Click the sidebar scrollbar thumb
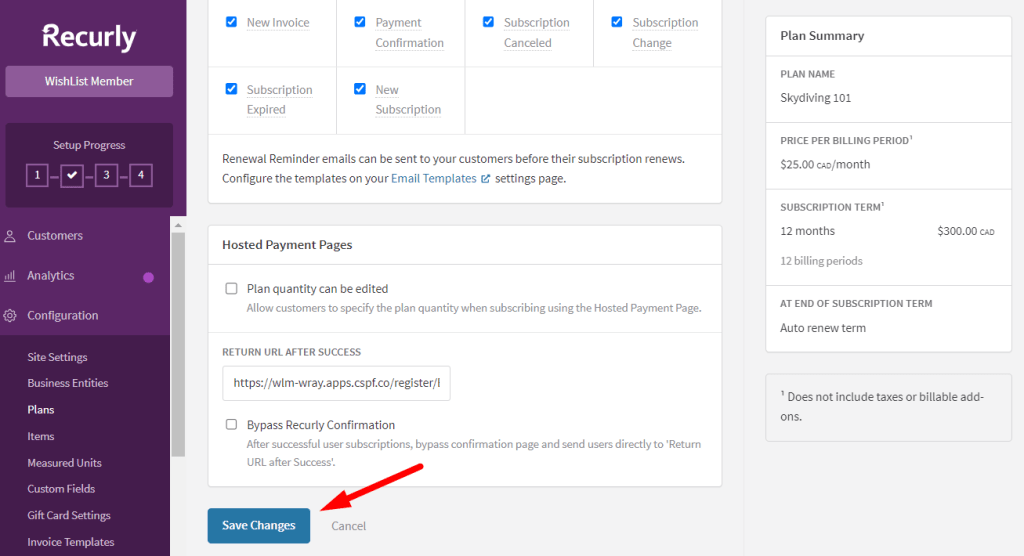Image resolution: width=1024 pixels, height=556 pixels. [x=178, y=344]
